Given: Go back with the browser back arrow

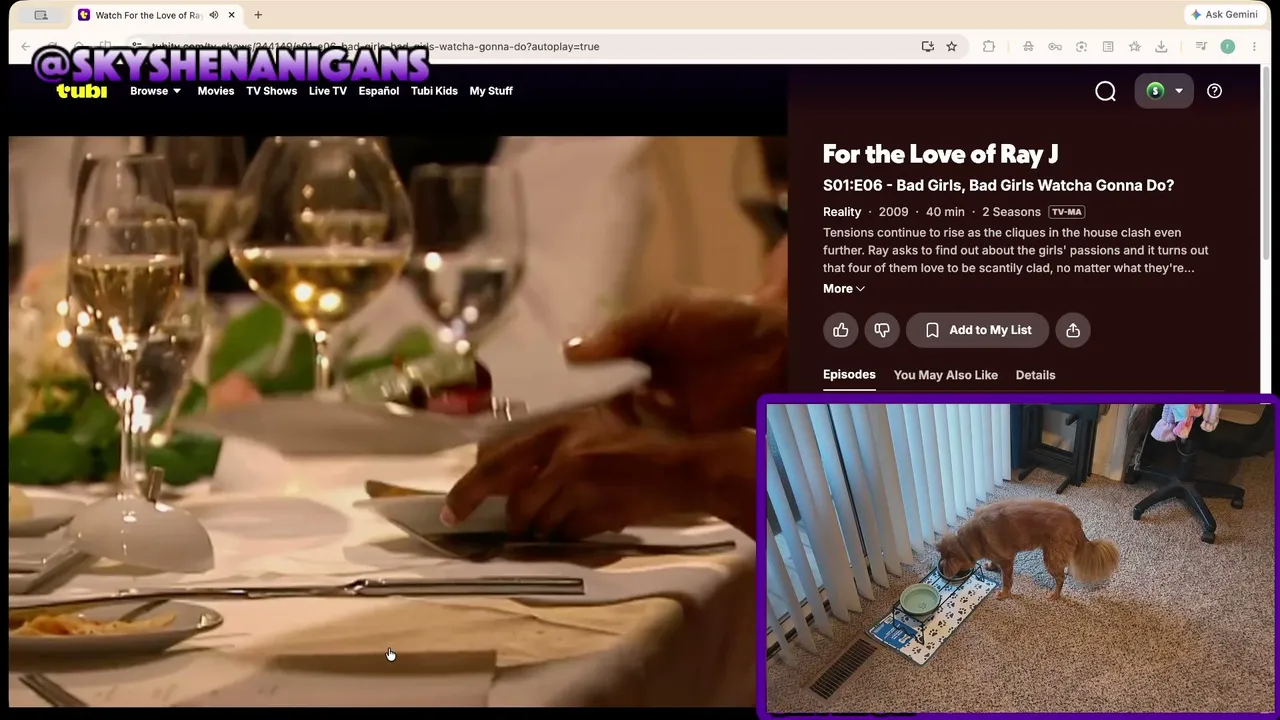Looking at the screenshot, I should pos(26,46).
